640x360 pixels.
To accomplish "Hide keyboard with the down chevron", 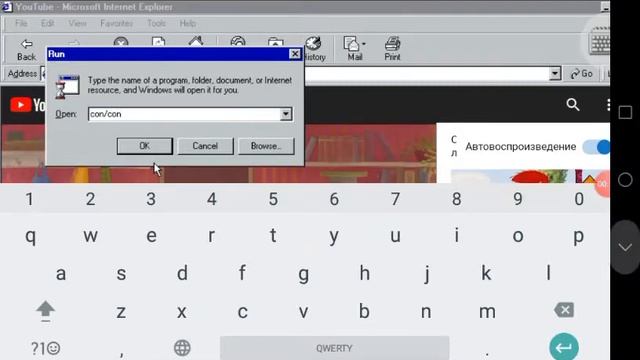I will (x=625, y=247).
